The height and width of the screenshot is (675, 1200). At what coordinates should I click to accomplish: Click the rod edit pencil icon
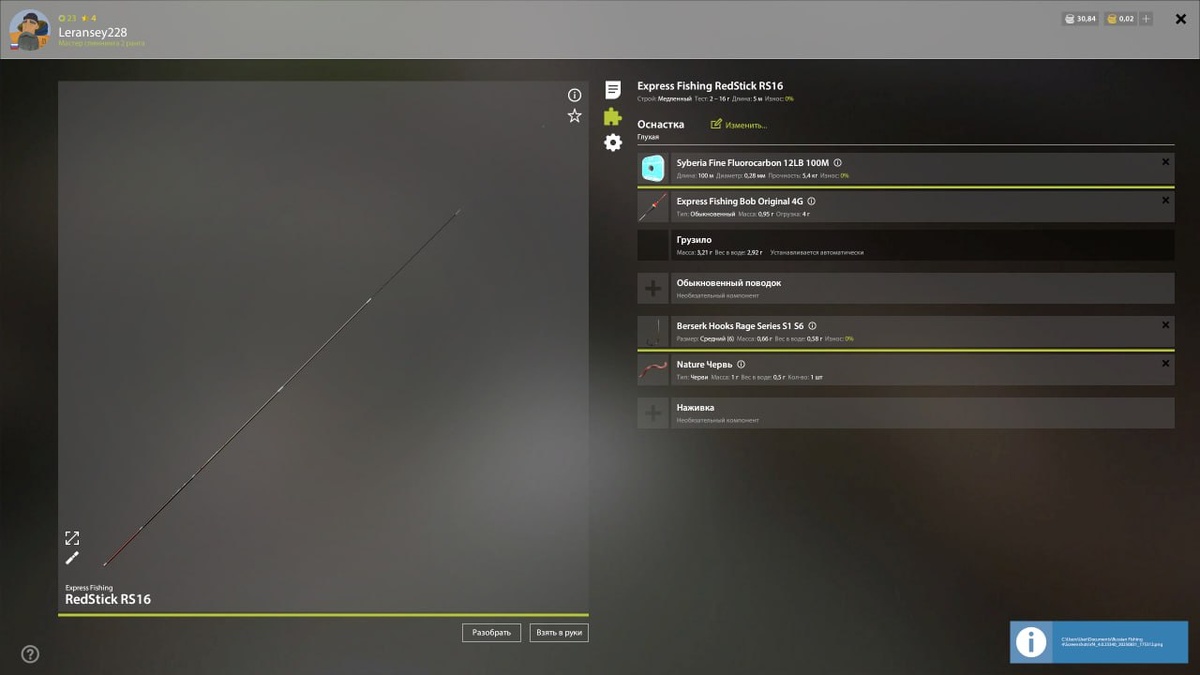coord(72,558)
